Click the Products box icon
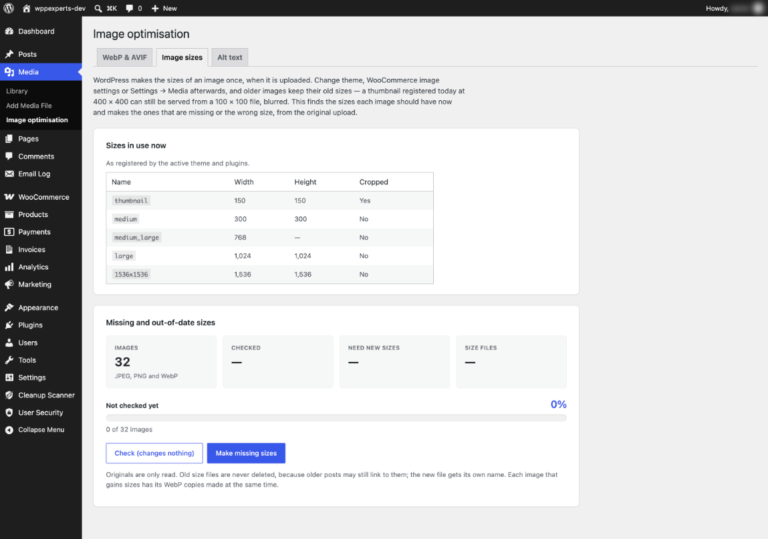This screenshot has width=768, height=539. [x=9, y=215]
